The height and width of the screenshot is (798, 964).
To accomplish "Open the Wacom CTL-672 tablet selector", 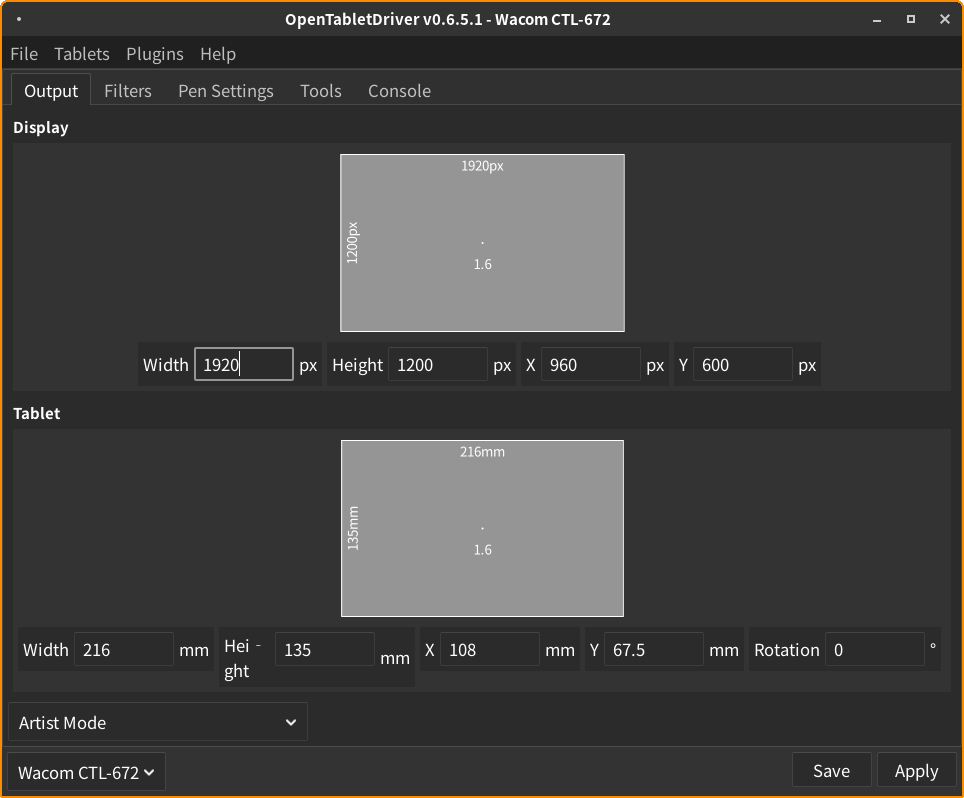I will [x=86, y=772].
